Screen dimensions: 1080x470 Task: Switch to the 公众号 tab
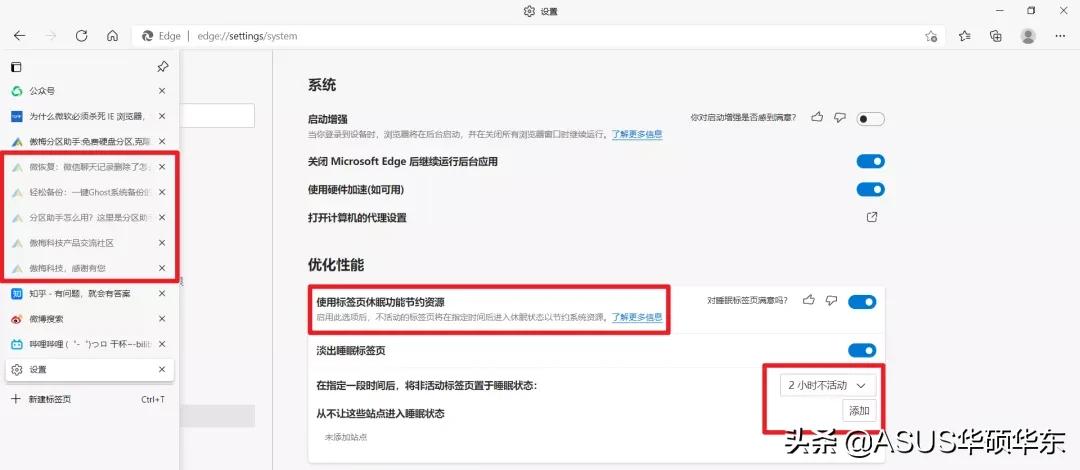tap(90, 90)
